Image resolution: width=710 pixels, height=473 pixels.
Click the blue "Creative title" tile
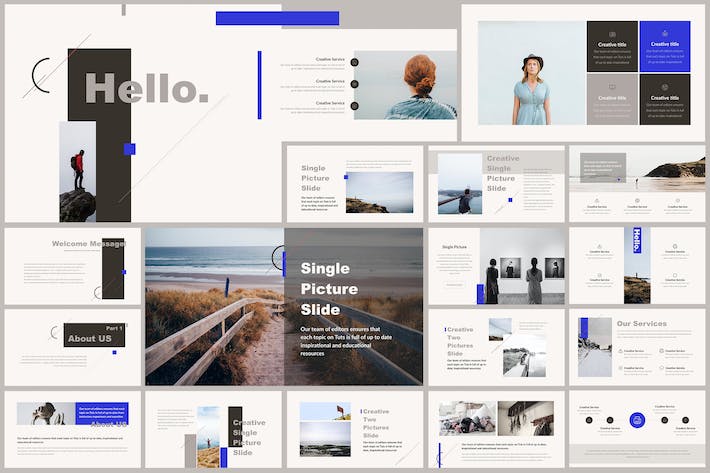pyautogui.click(x=665, y=46)
